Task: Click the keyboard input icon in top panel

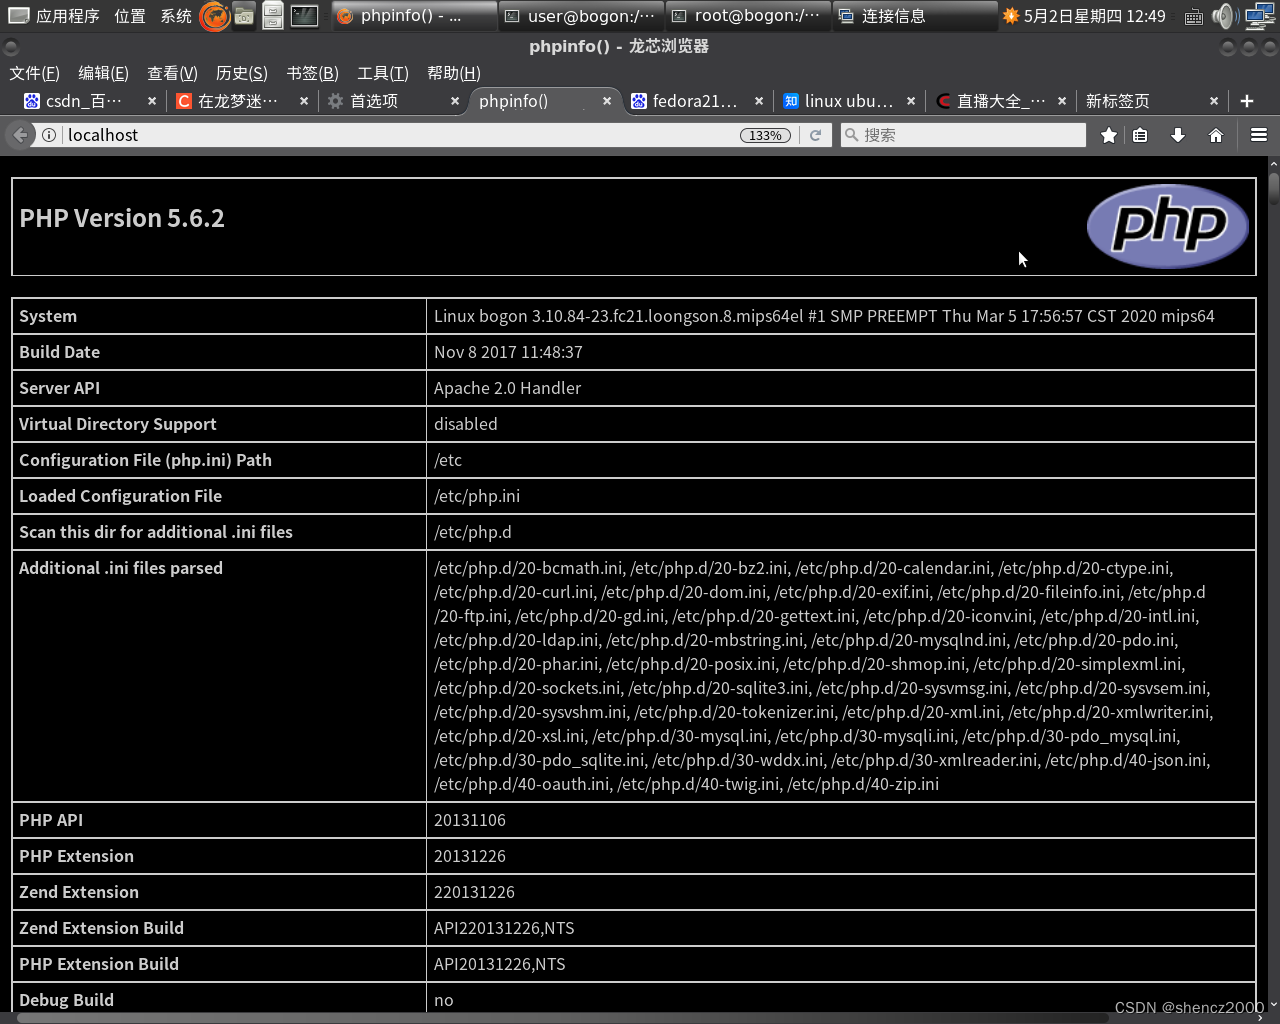Action: tap(1194, 17)
